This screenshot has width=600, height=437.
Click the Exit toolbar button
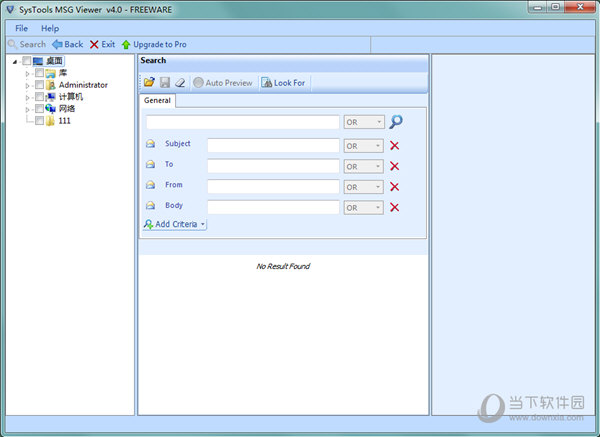[102, 44]
